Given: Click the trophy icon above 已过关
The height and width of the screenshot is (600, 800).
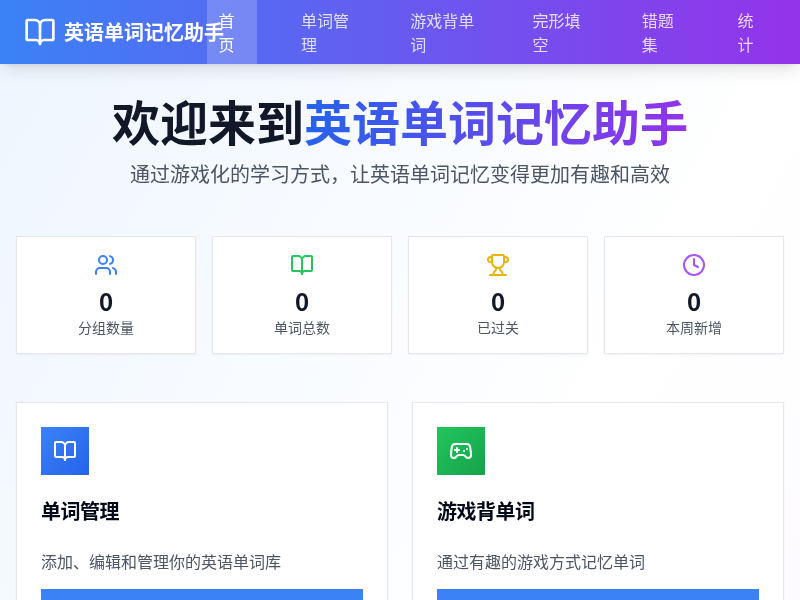Looking at the screenshot, I should tap(498, 265).
